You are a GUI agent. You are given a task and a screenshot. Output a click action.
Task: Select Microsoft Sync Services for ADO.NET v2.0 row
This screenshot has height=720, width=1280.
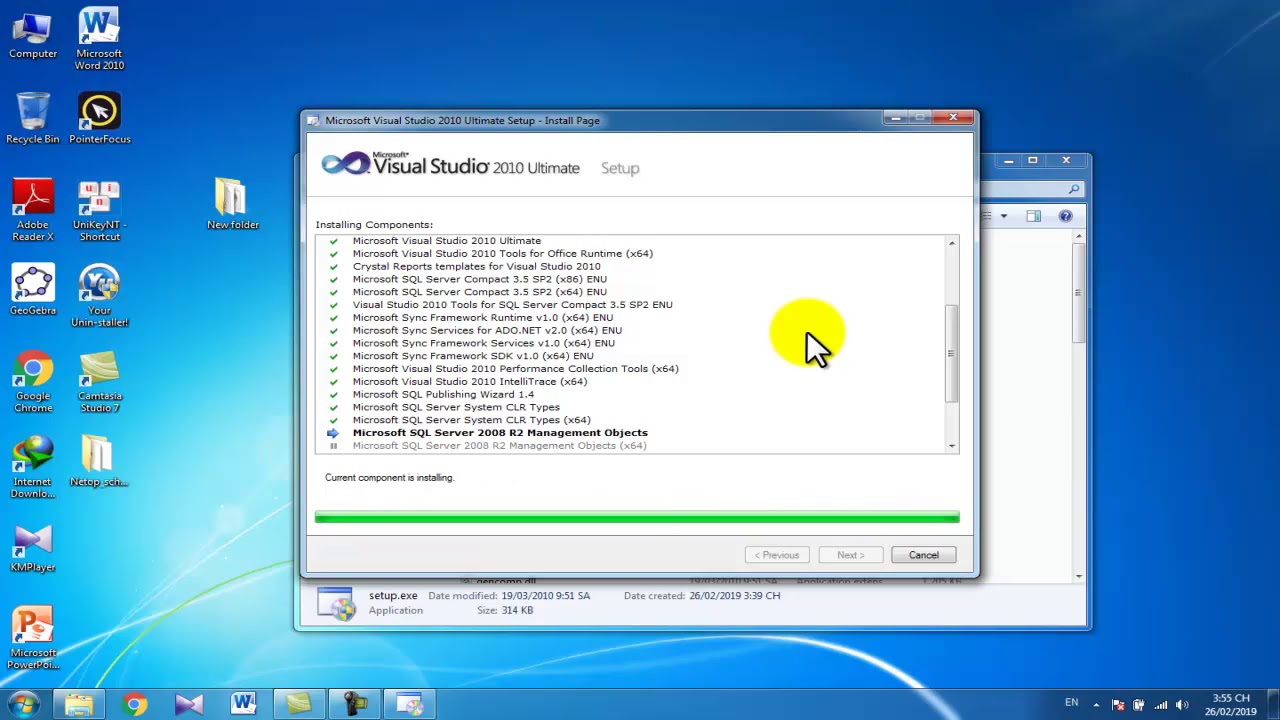pos(487,330)
